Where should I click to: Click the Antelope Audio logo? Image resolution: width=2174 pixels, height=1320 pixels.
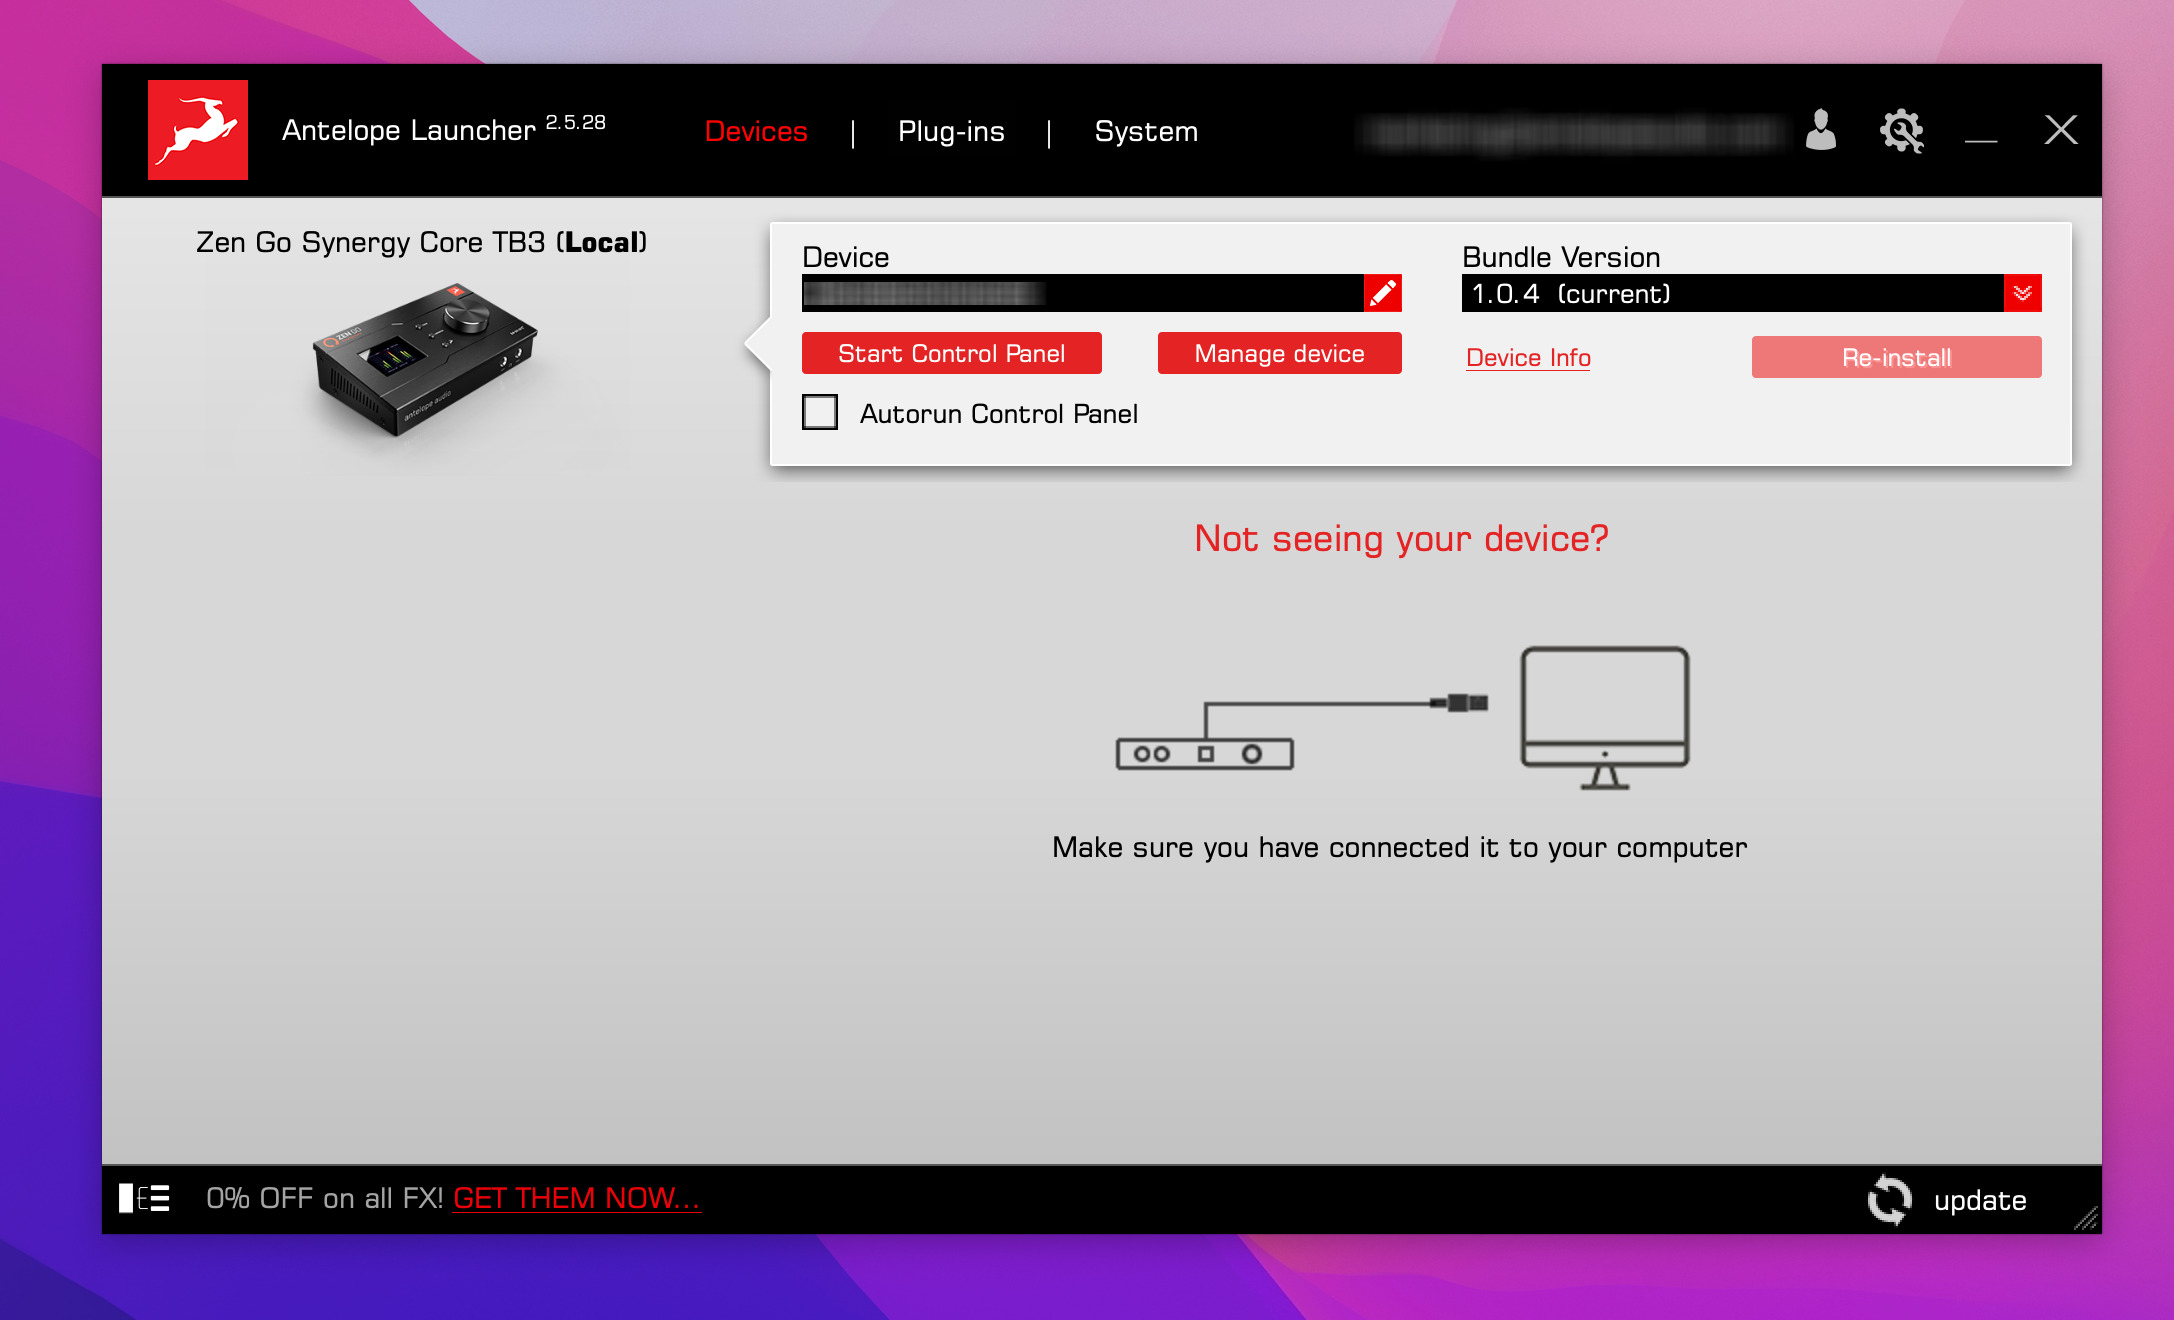tap(198, 130)
